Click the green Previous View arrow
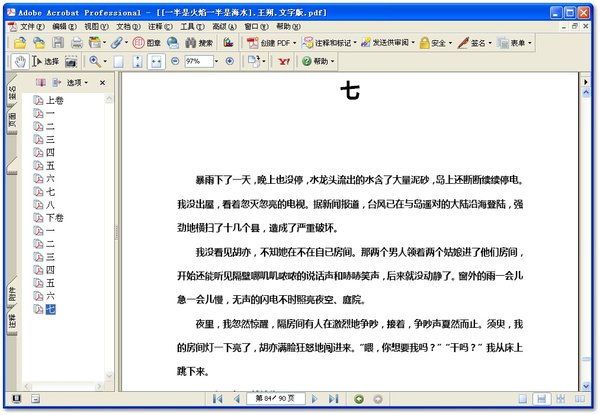Screen dimensions: 600x415 pos(359,399)
